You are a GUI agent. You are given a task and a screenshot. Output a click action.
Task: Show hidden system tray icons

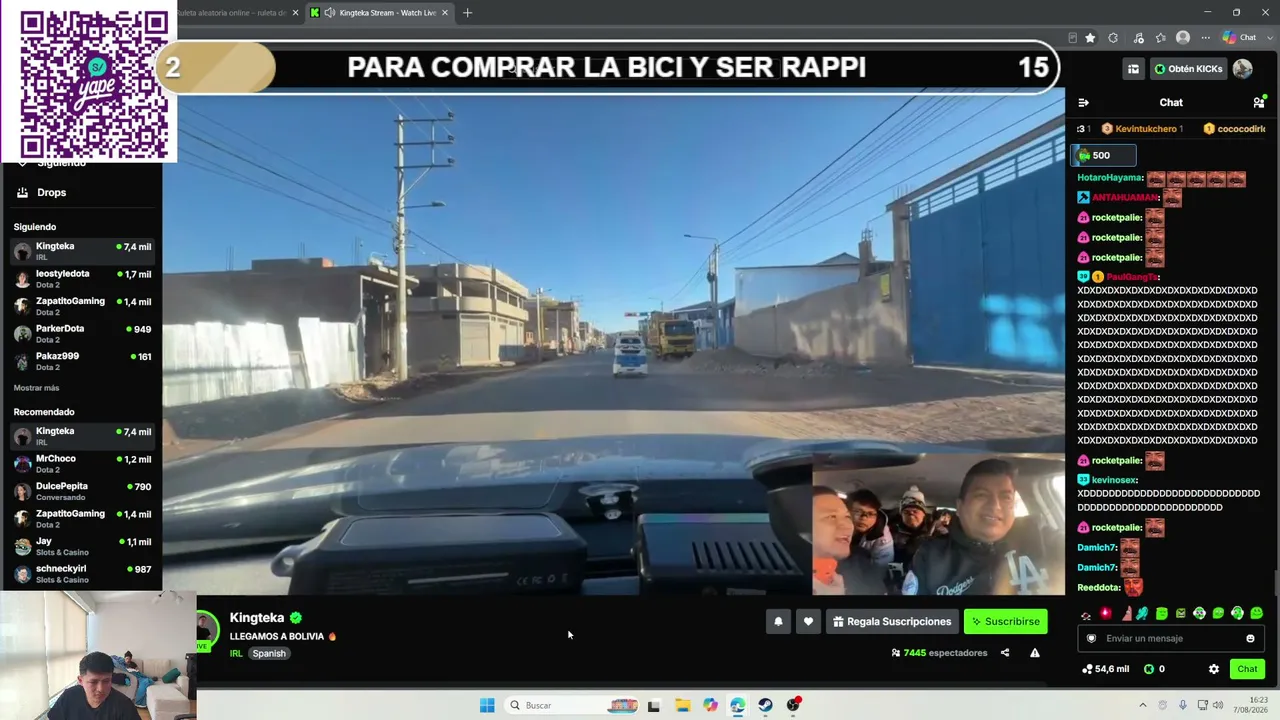(x=1142, y=705)
